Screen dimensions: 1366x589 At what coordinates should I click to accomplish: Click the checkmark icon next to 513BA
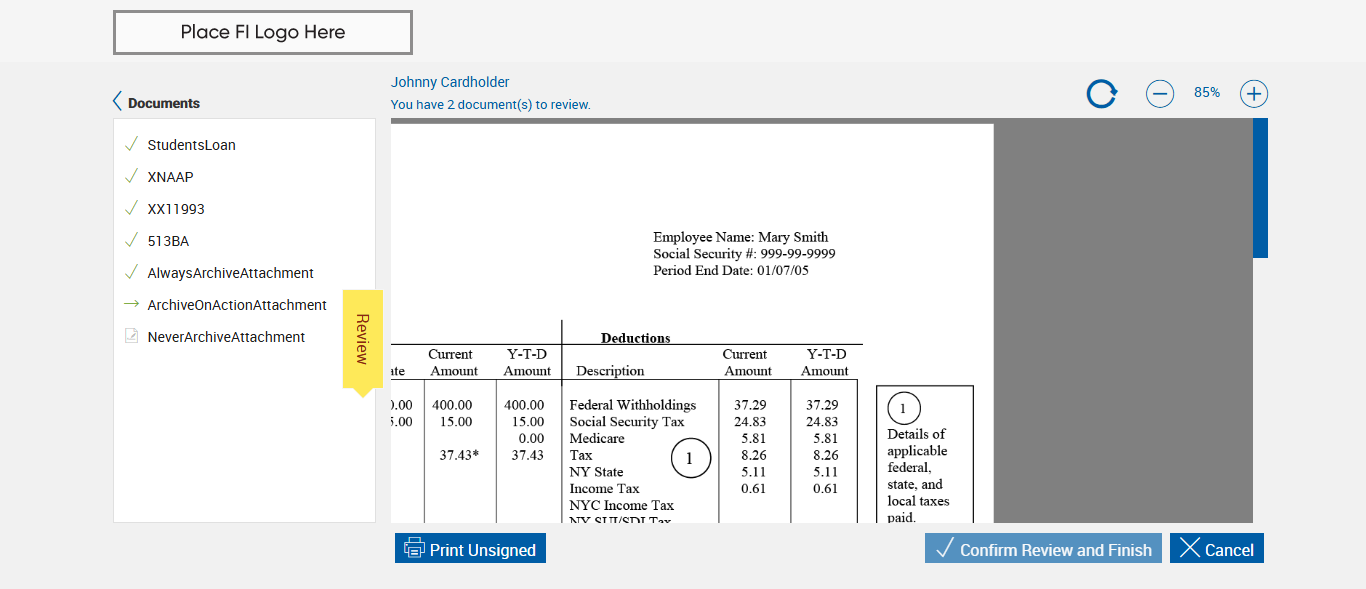pos(131,240)
